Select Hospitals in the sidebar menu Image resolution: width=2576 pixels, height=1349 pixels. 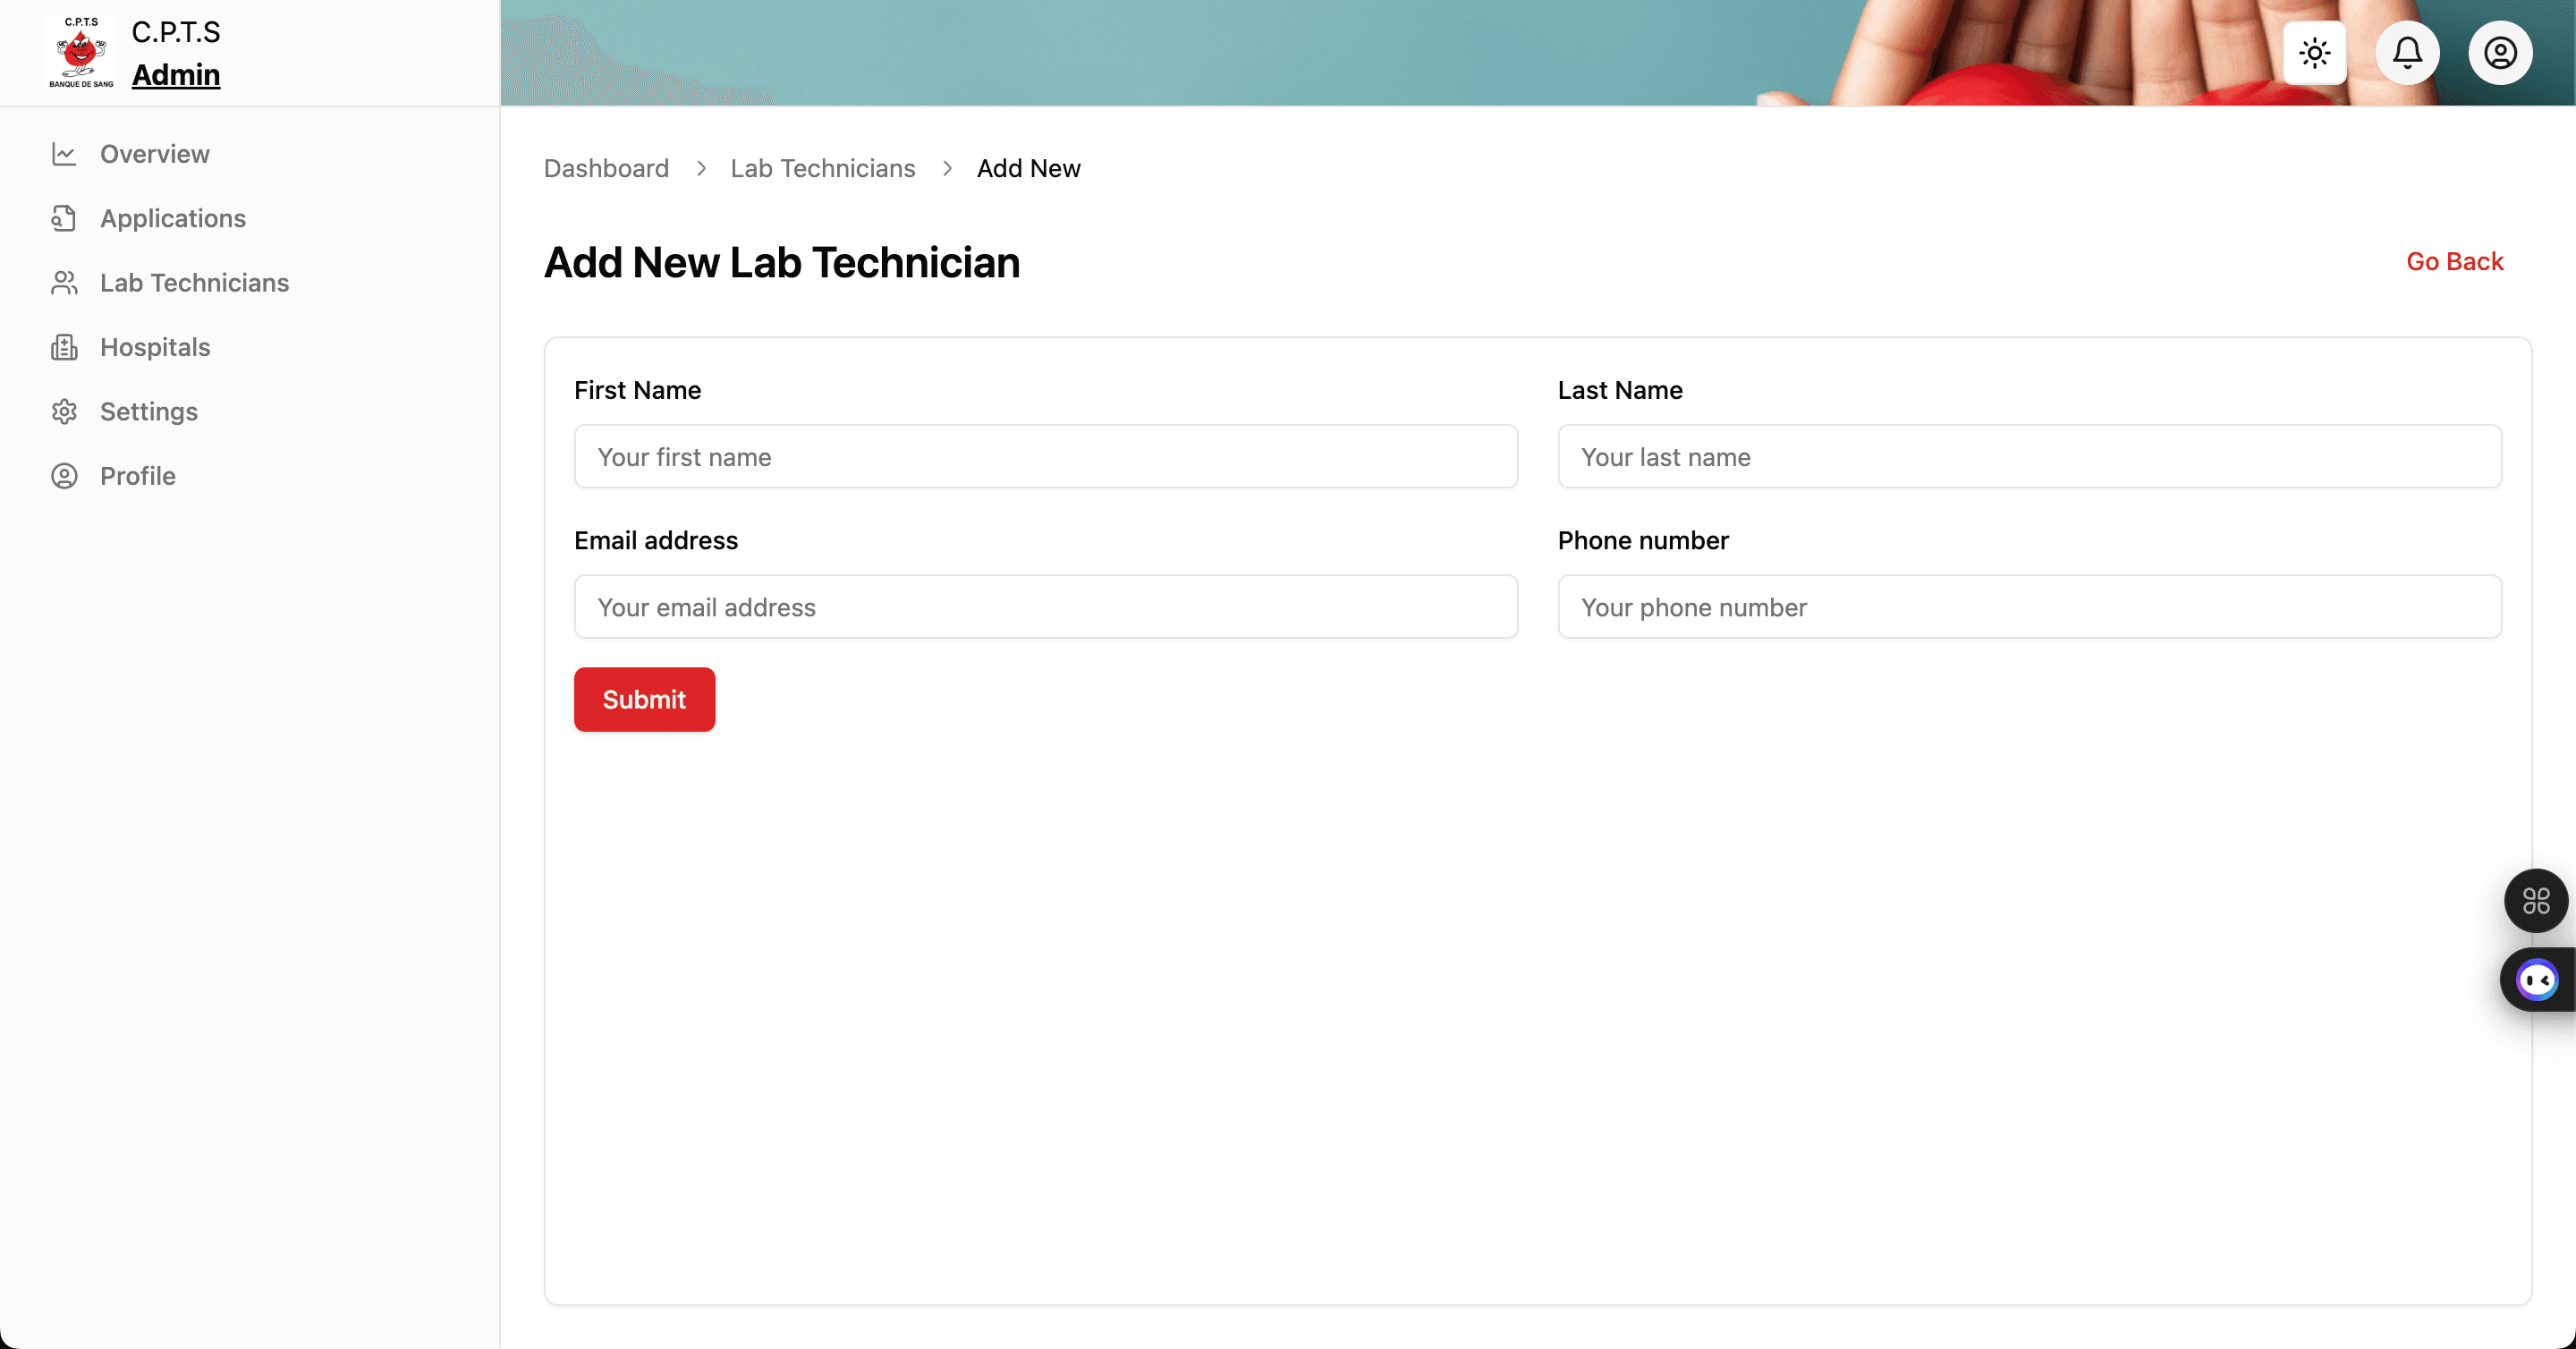(x=155, y=347)
